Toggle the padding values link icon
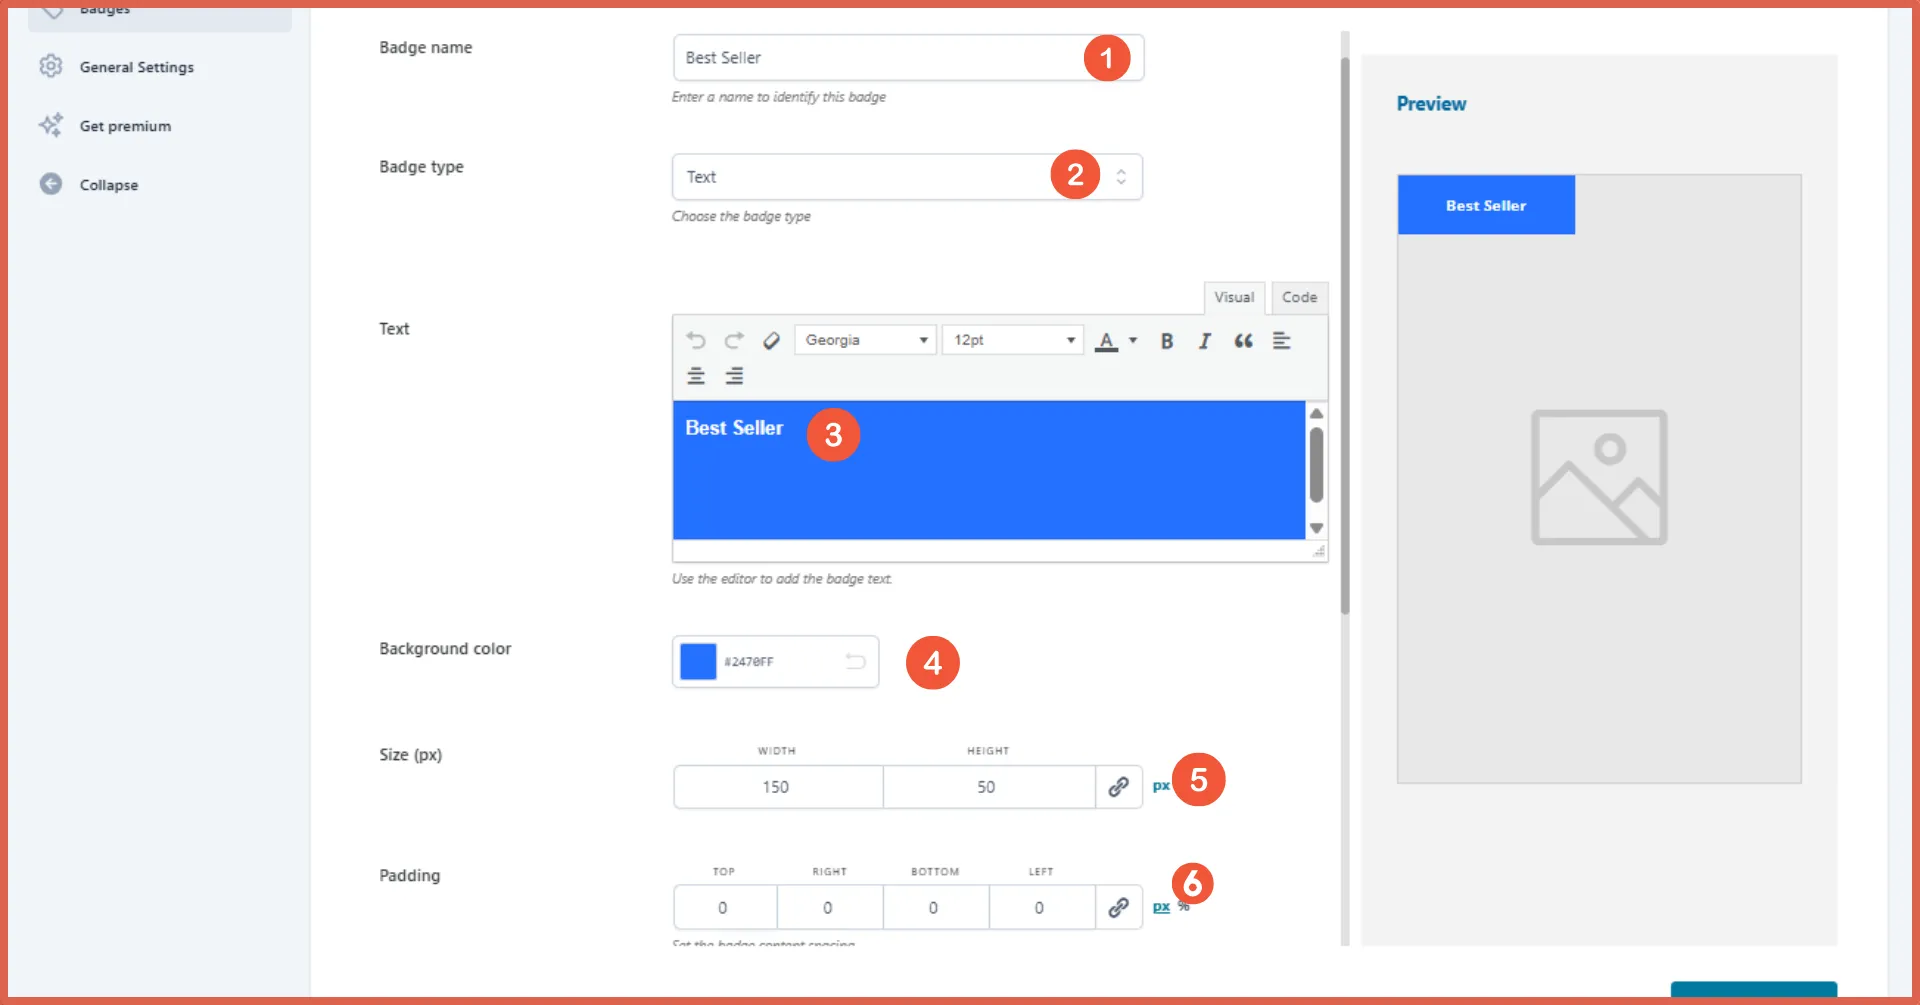Viewport: 1920px width, 1005px height. click(1118, 907)
